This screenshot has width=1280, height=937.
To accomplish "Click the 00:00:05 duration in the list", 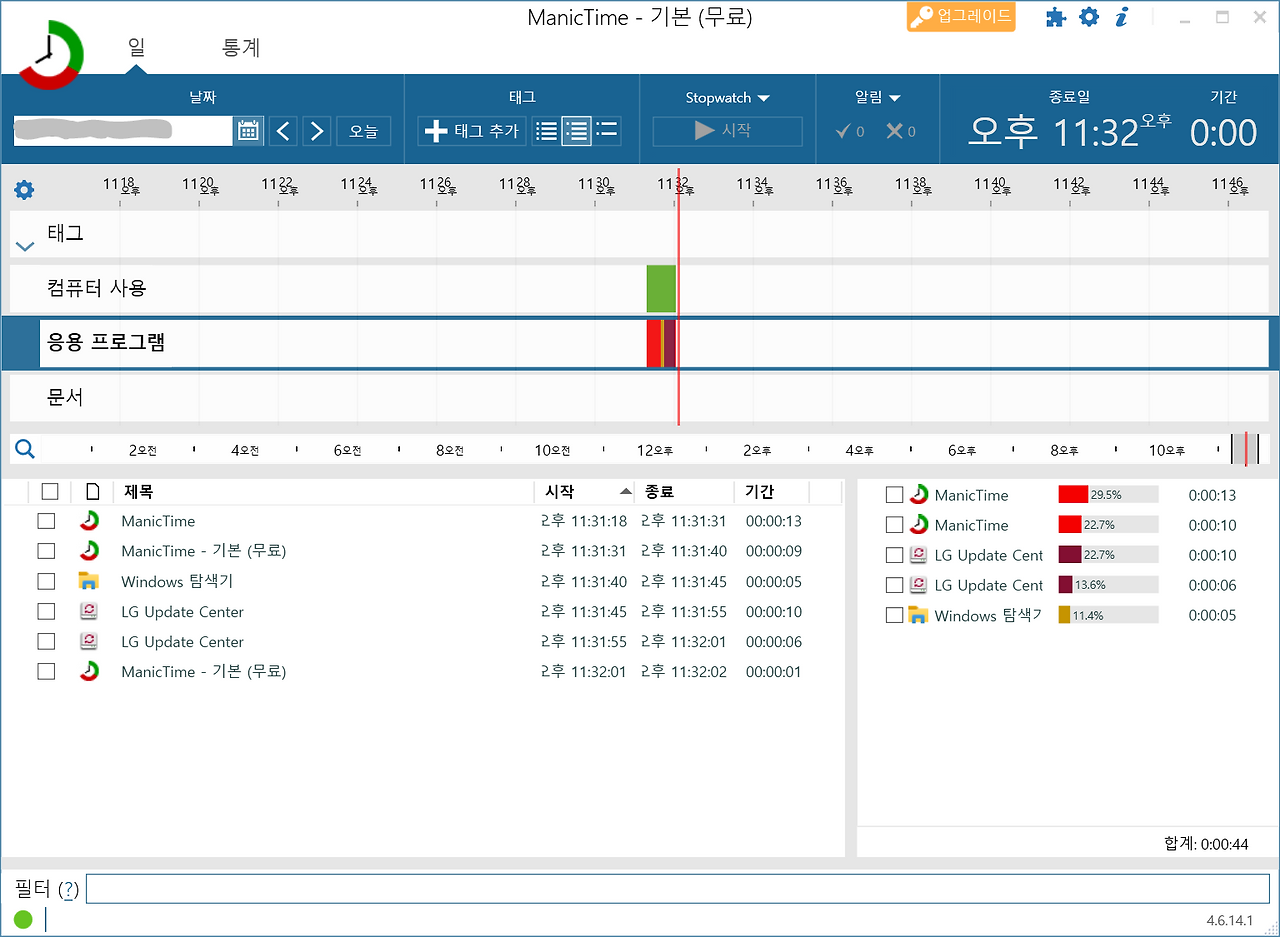I will pos(774,581).
